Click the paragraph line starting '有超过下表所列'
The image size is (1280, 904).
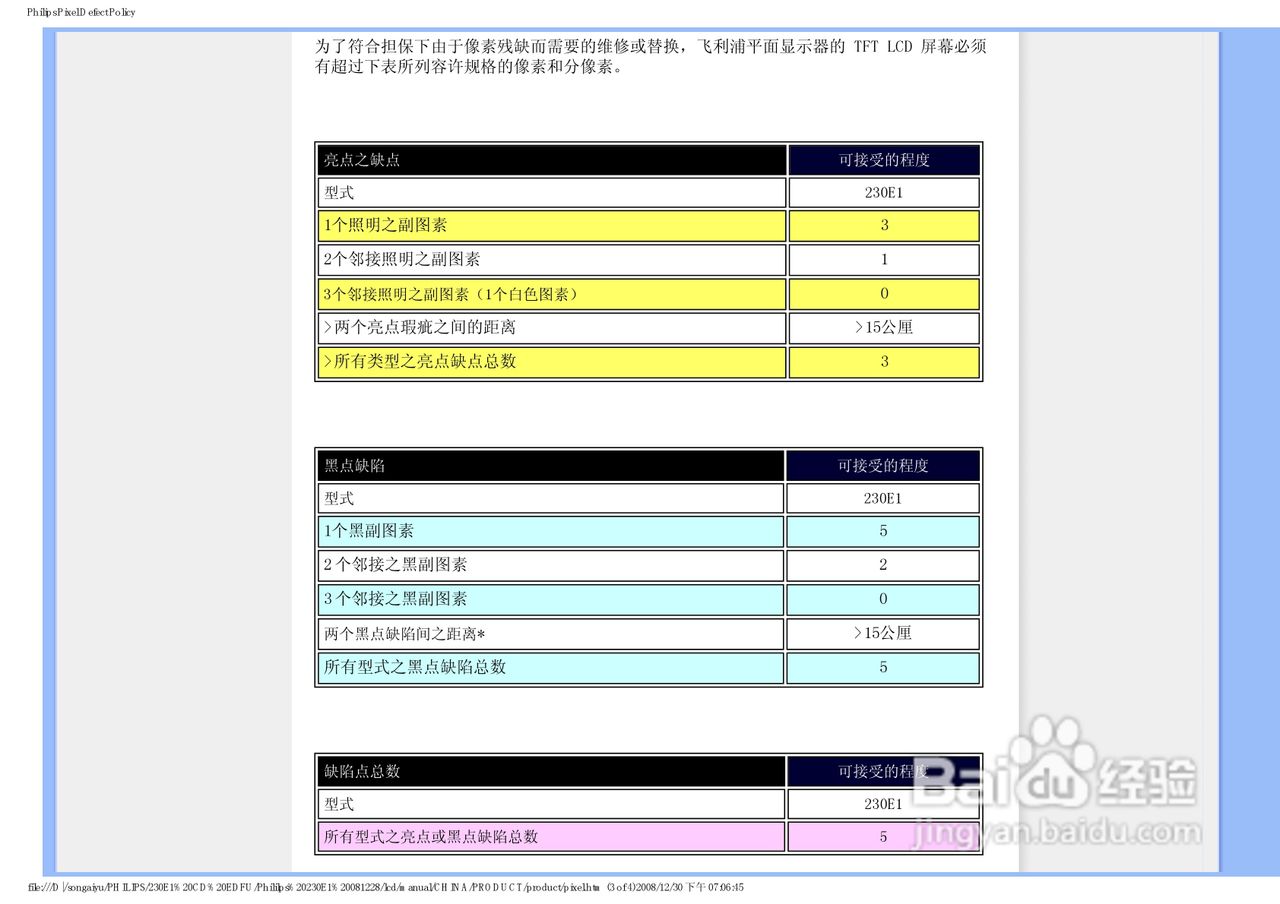468,68
